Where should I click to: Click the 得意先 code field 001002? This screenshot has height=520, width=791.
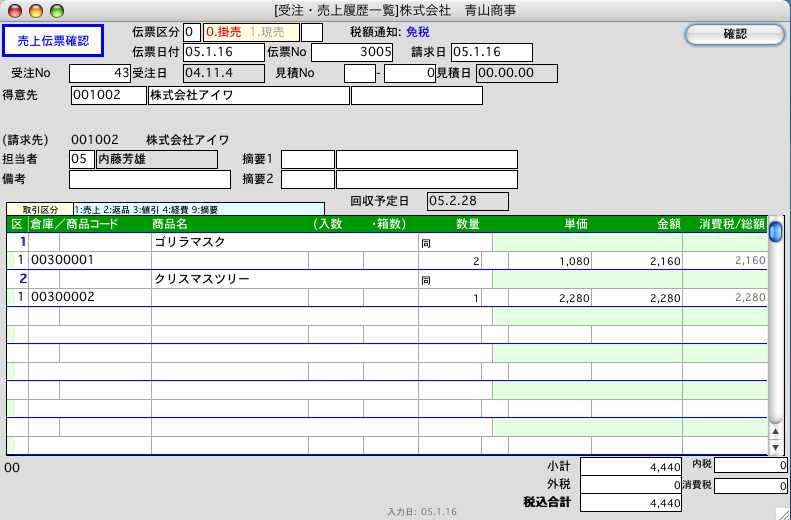(108, 96)
